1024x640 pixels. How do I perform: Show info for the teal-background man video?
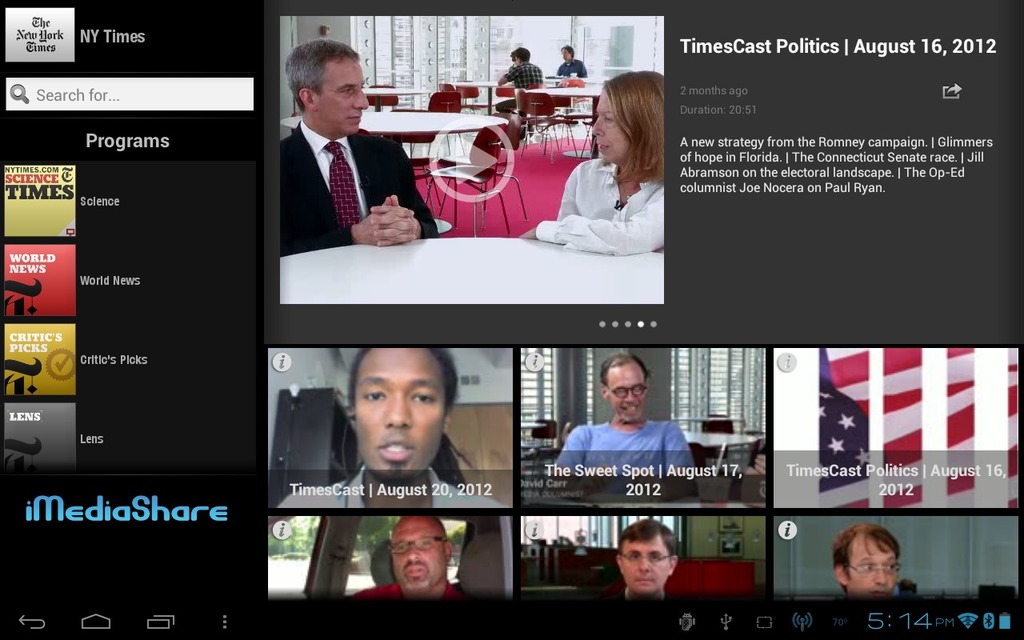coord(787,530)
